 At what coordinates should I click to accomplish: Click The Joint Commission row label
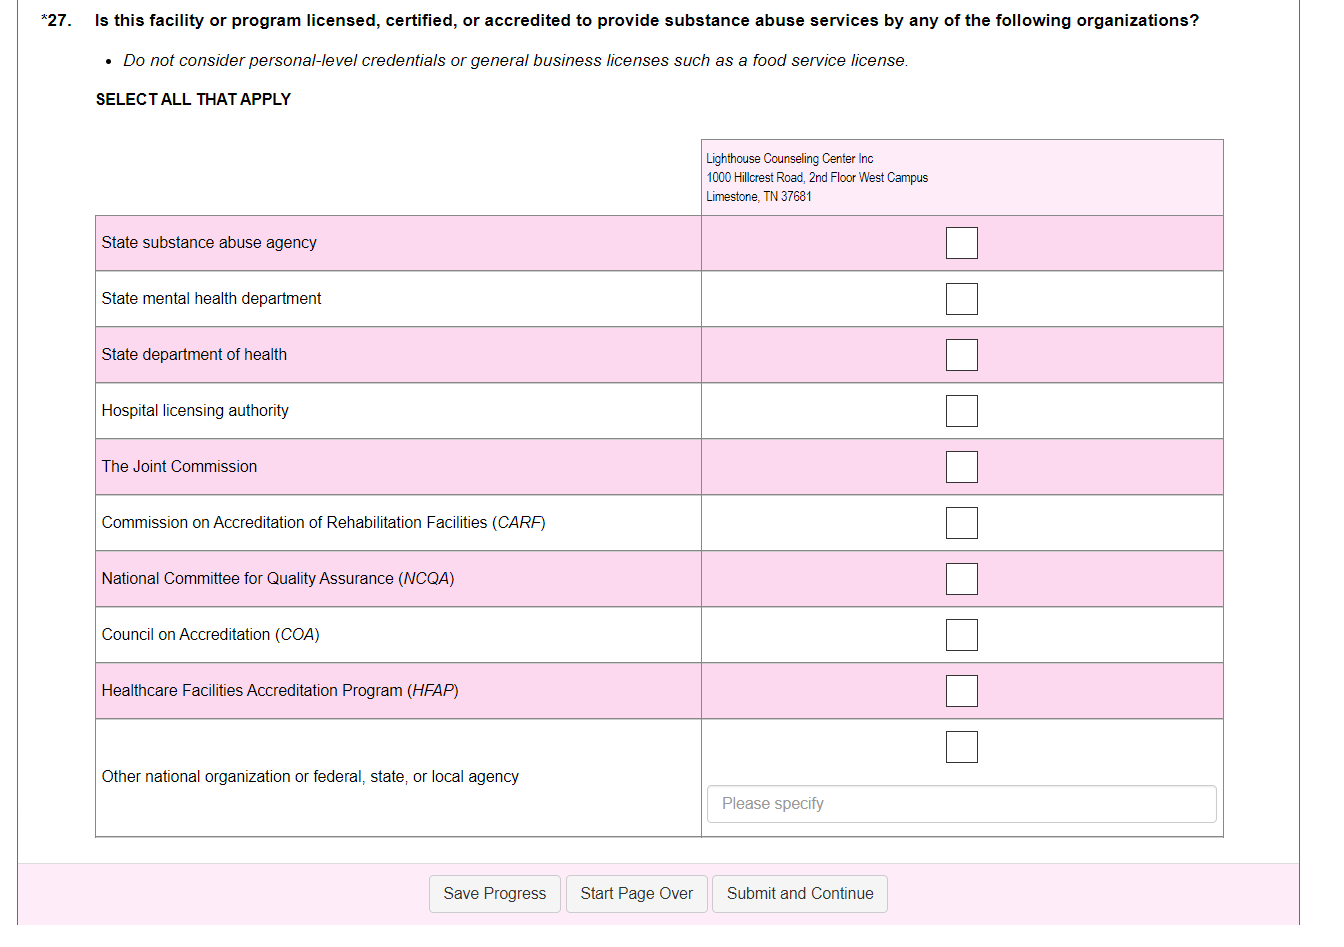click(179, 467)
